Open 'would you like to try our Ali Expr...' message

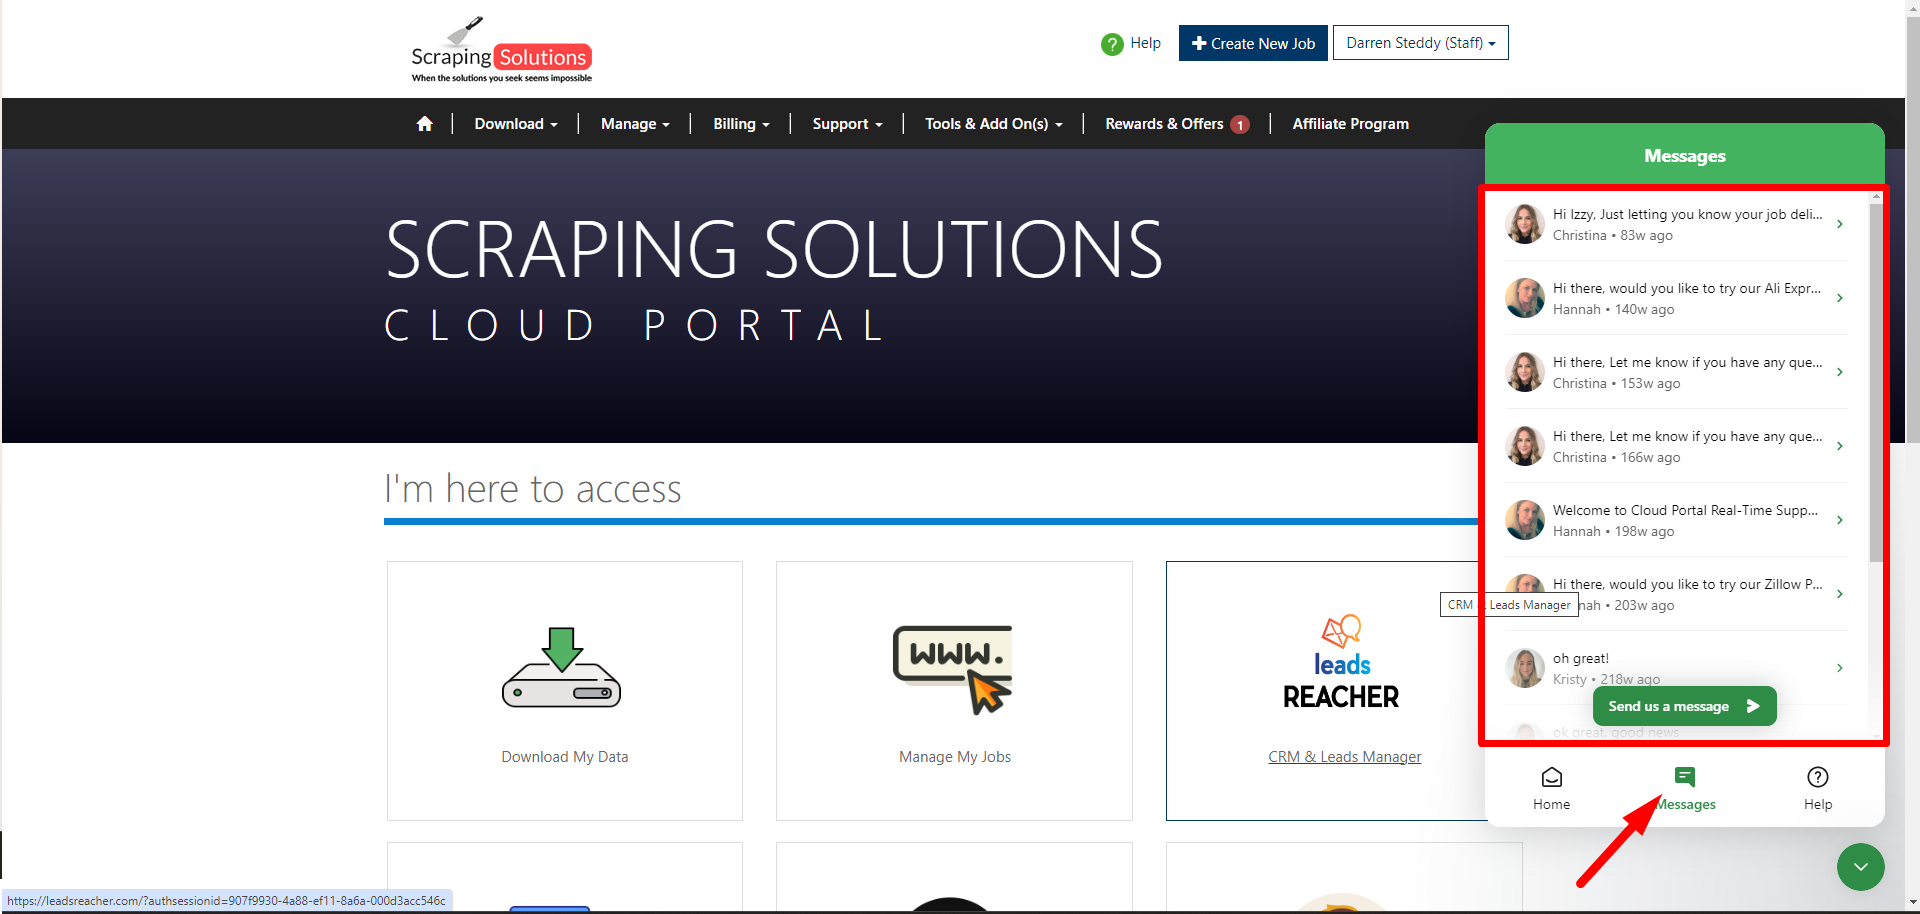pyautogui.click(x=1687, y=288)
